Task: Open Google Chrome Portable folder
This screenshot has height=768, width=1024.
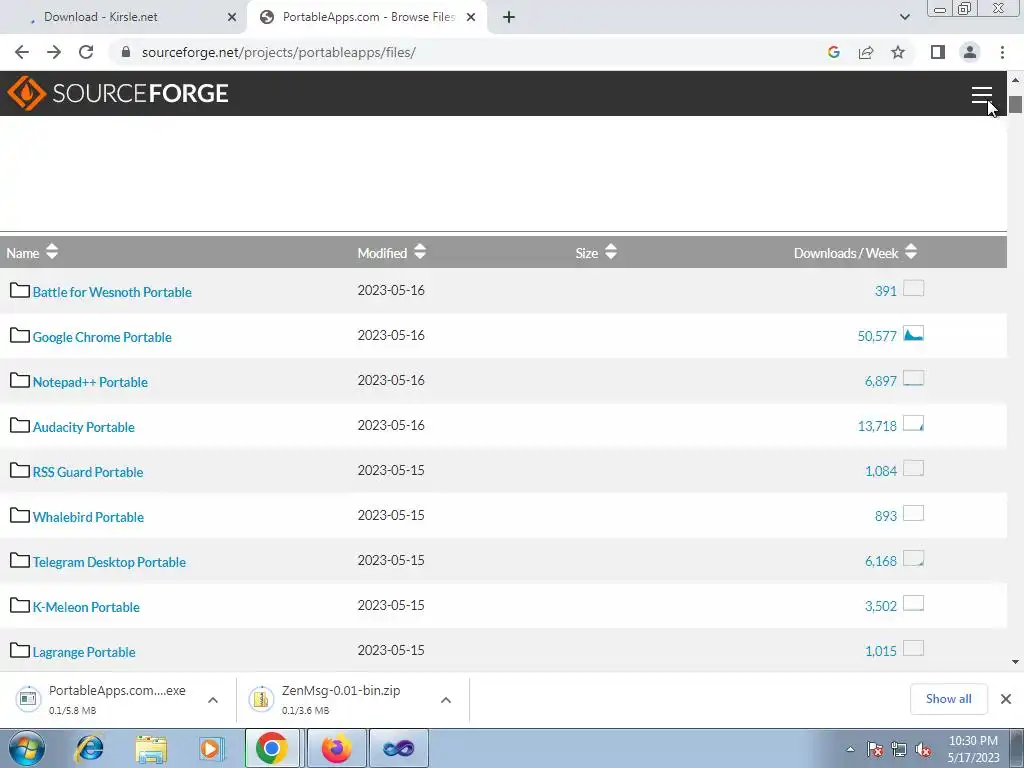Action: pos(102,337)
